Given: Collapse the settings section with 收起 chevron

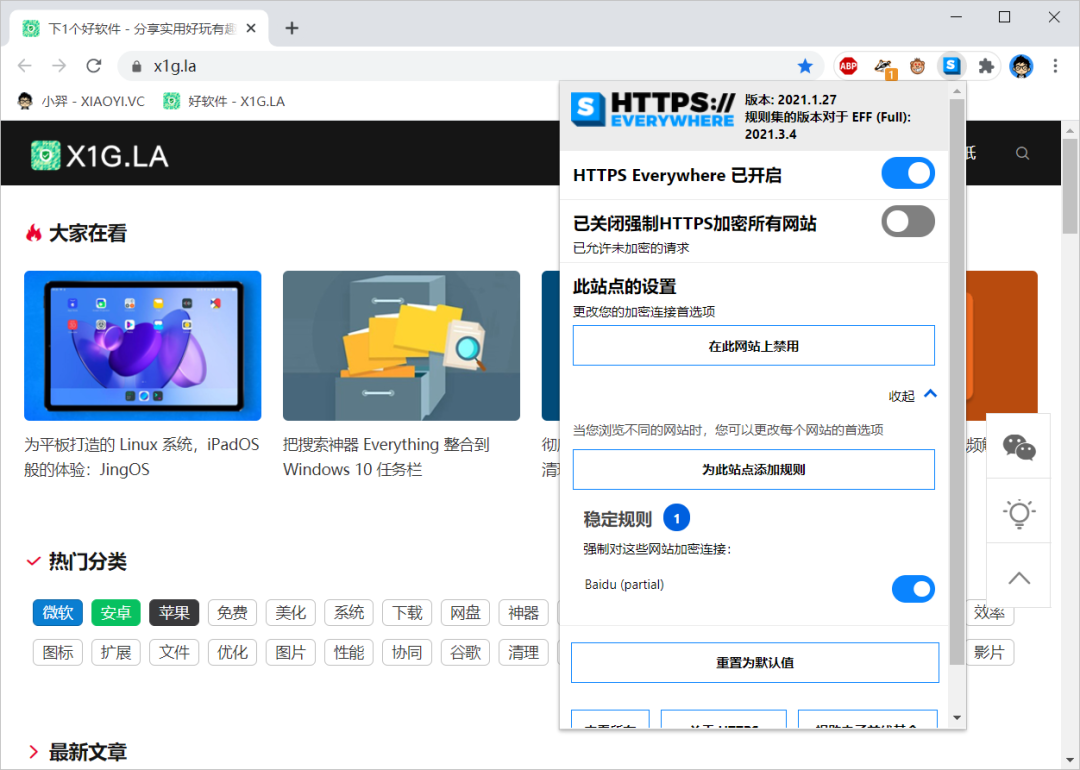Looking at the screenshot, I should pos(930,395).
